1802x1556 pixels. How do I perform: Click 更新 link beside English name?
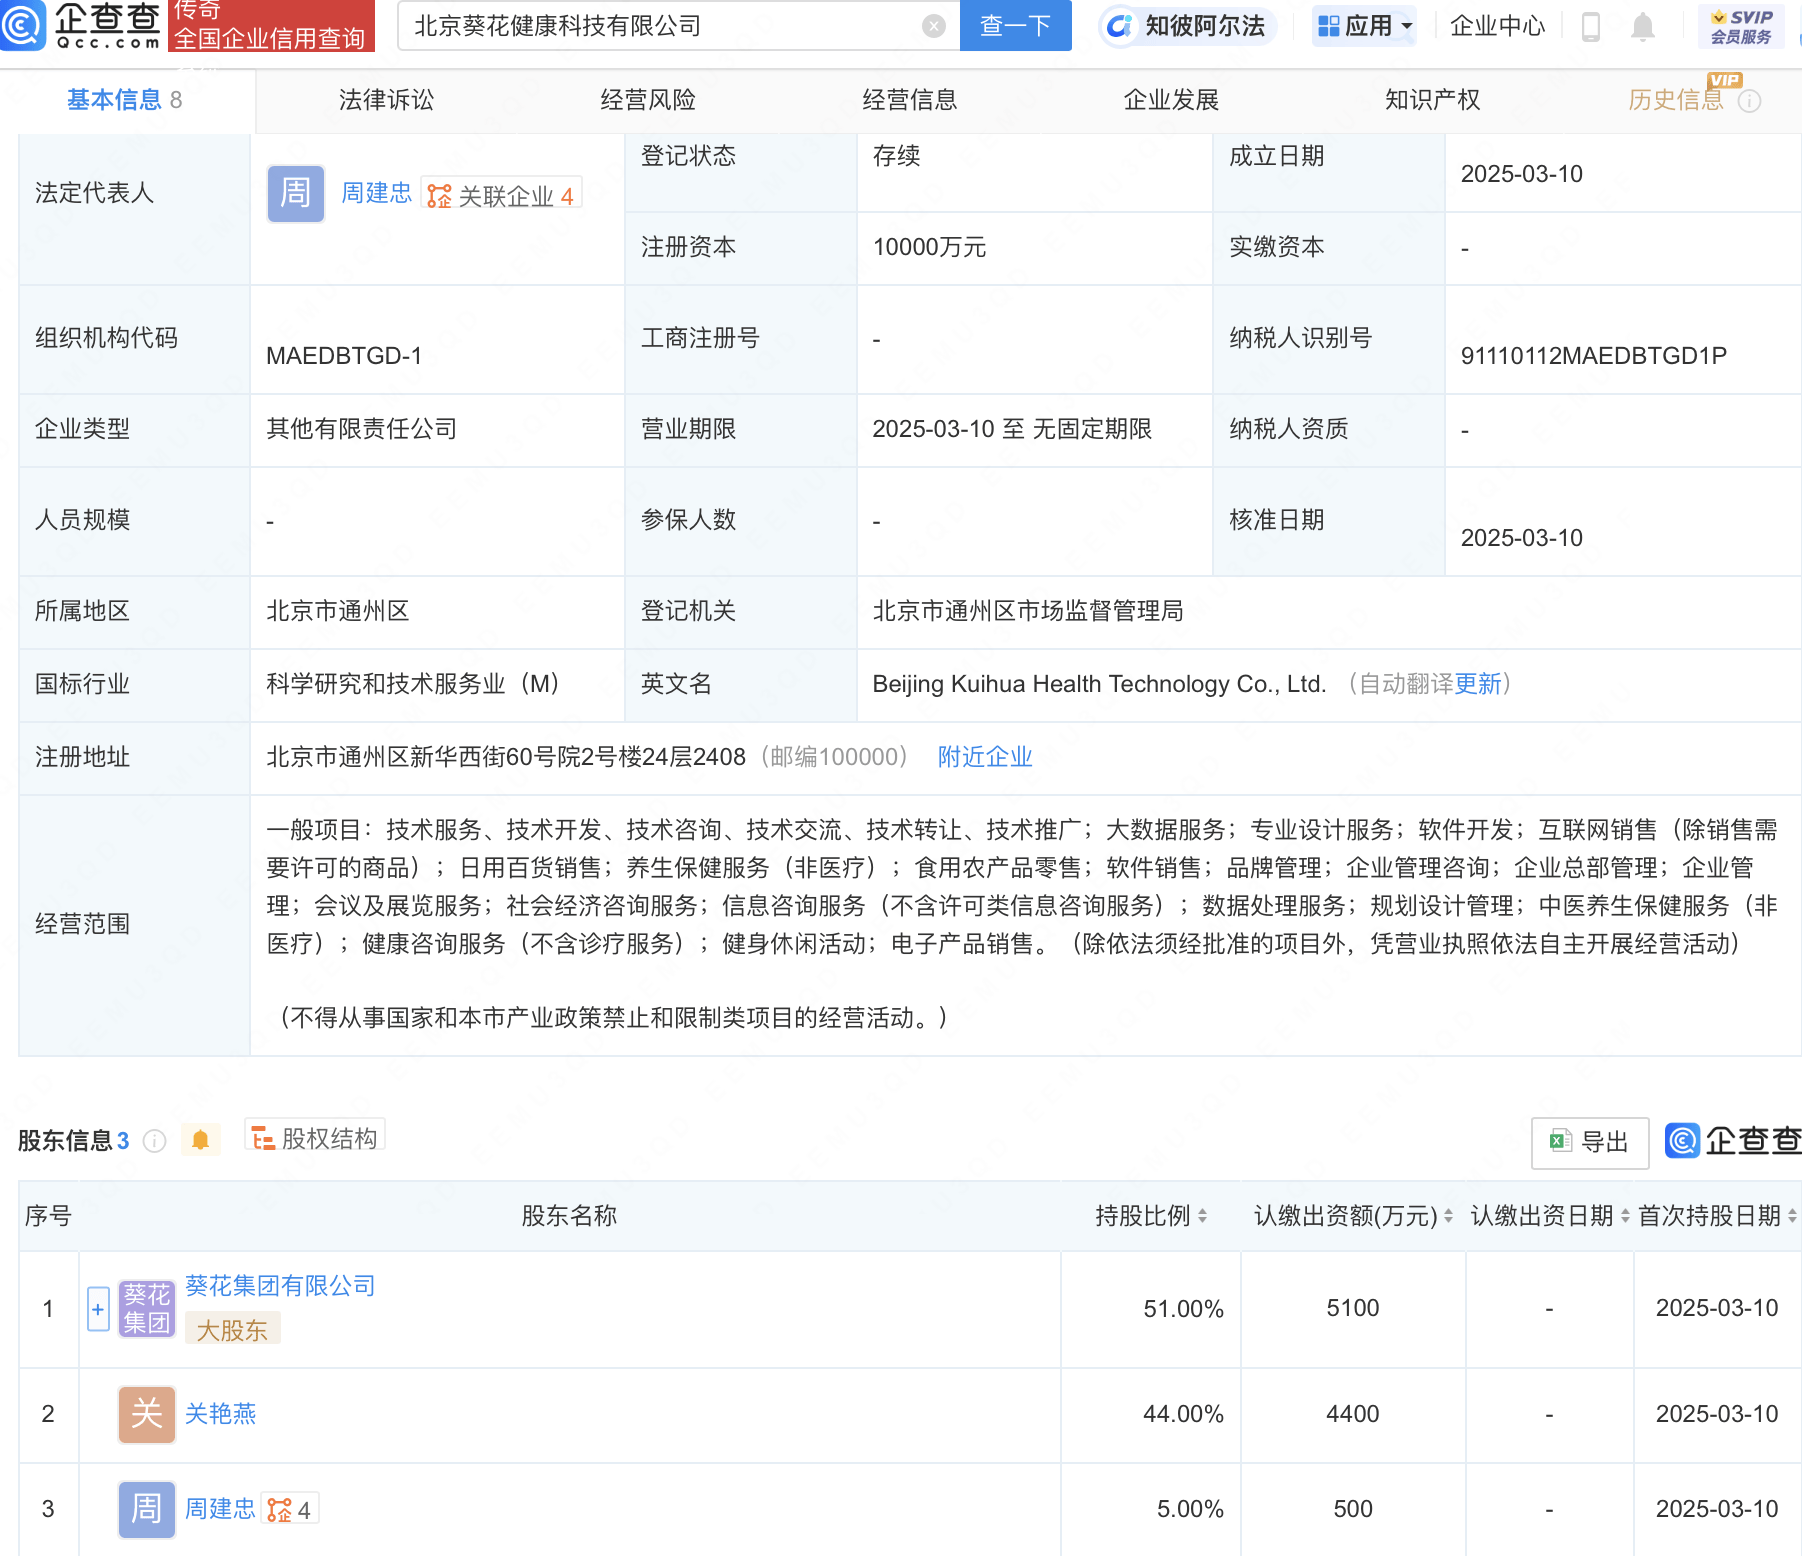[x=1478, y=684]
